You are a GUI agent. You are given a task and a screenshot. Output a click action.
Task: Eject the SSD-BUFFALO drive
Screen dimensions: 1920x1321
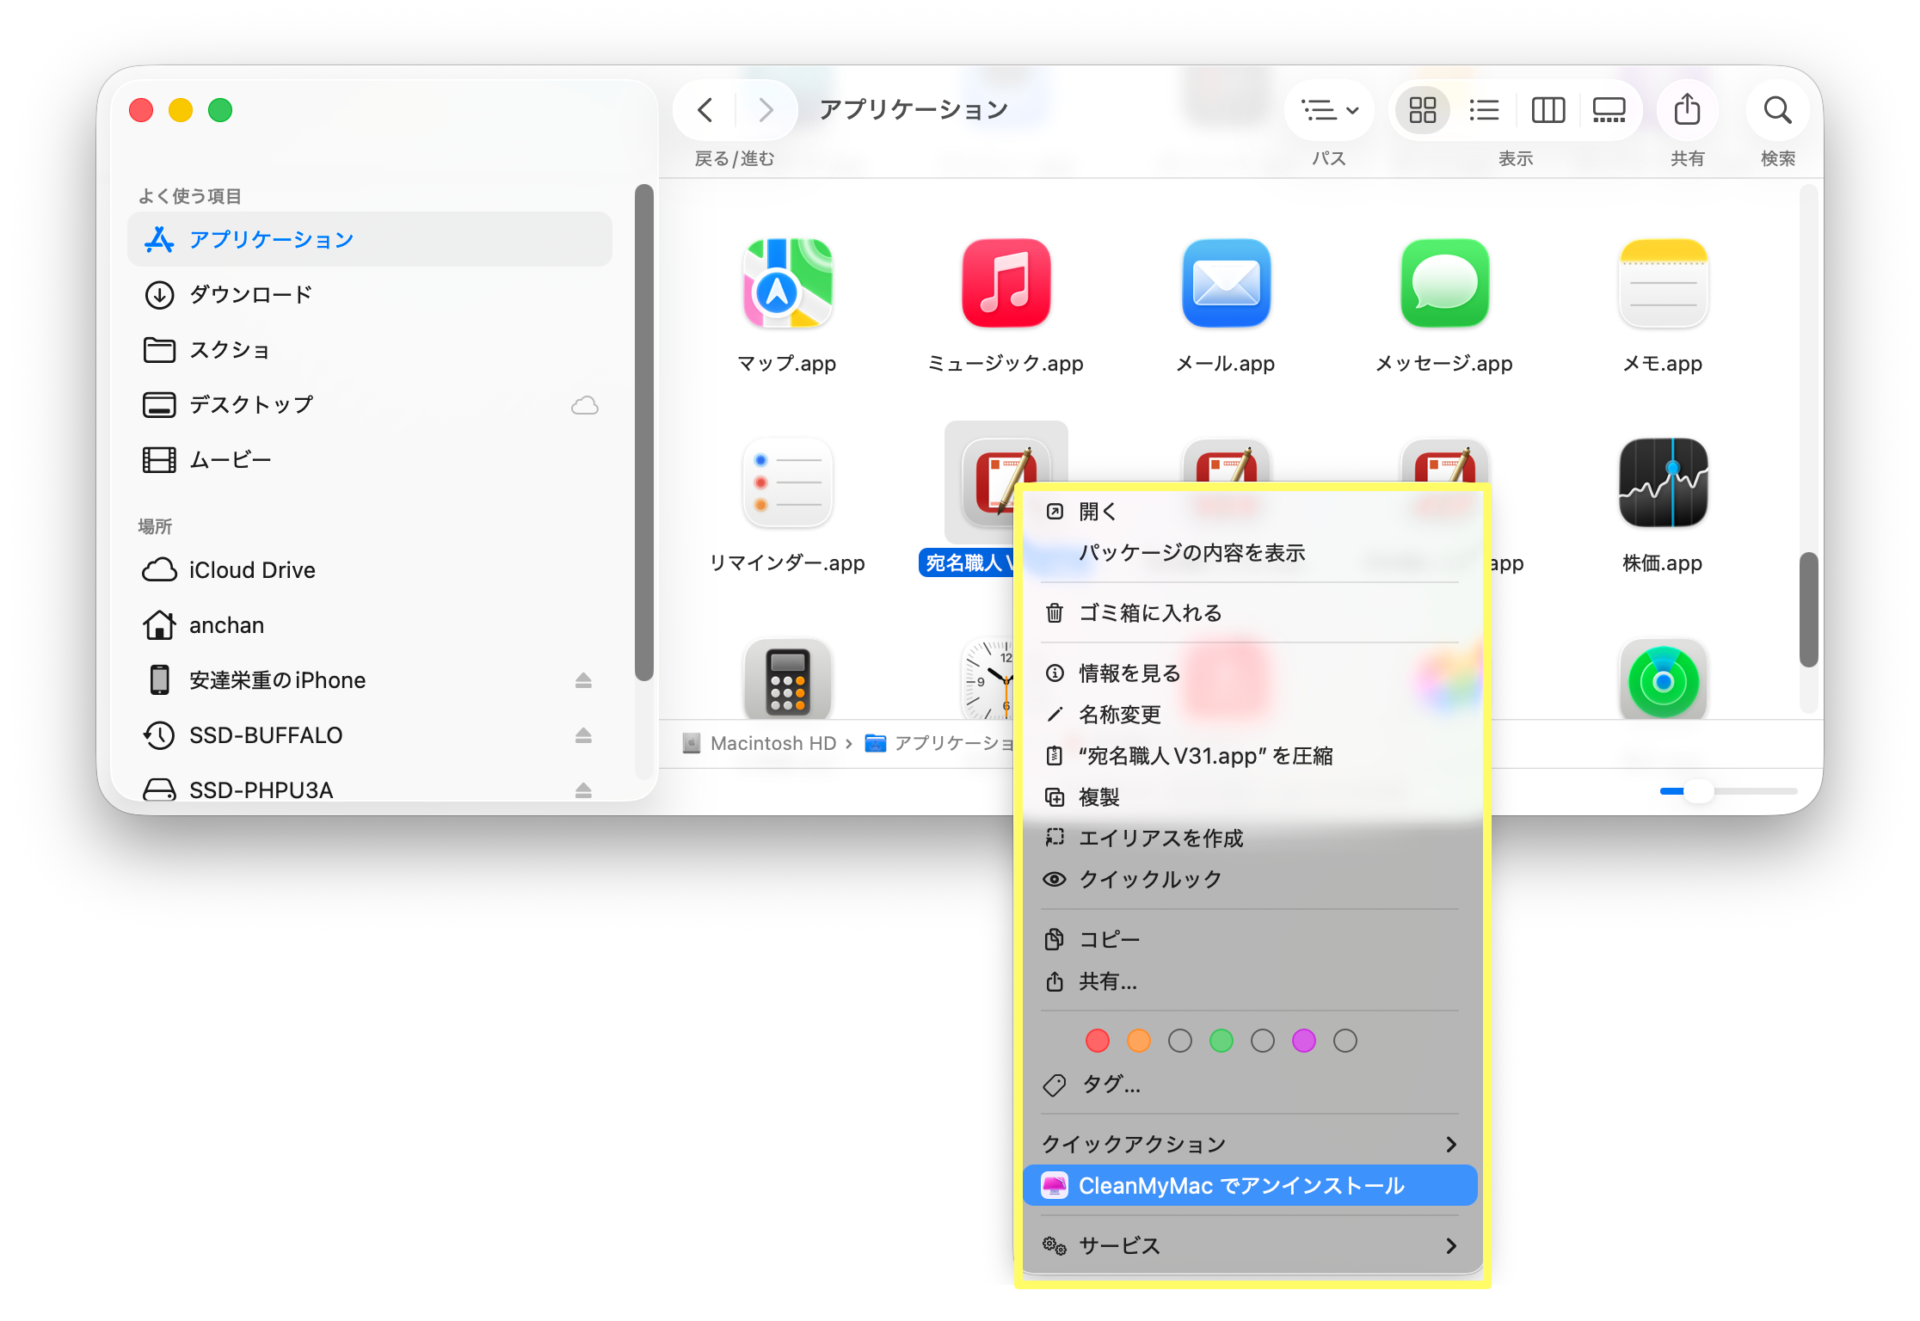tap(584, 735)
